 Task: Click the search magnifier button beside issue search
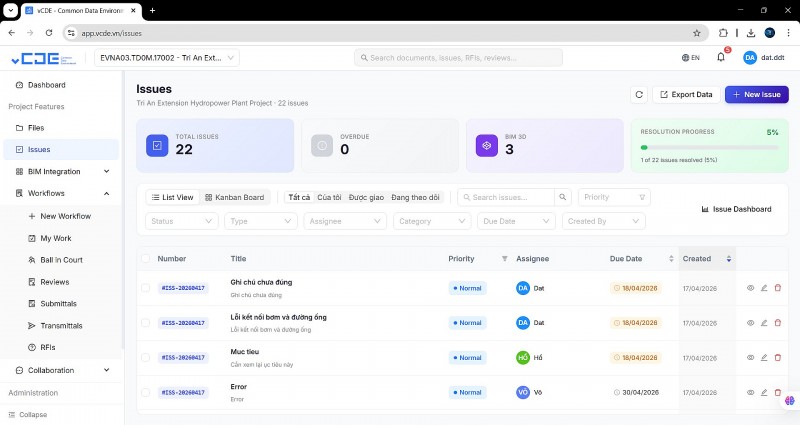coord(563,197)
